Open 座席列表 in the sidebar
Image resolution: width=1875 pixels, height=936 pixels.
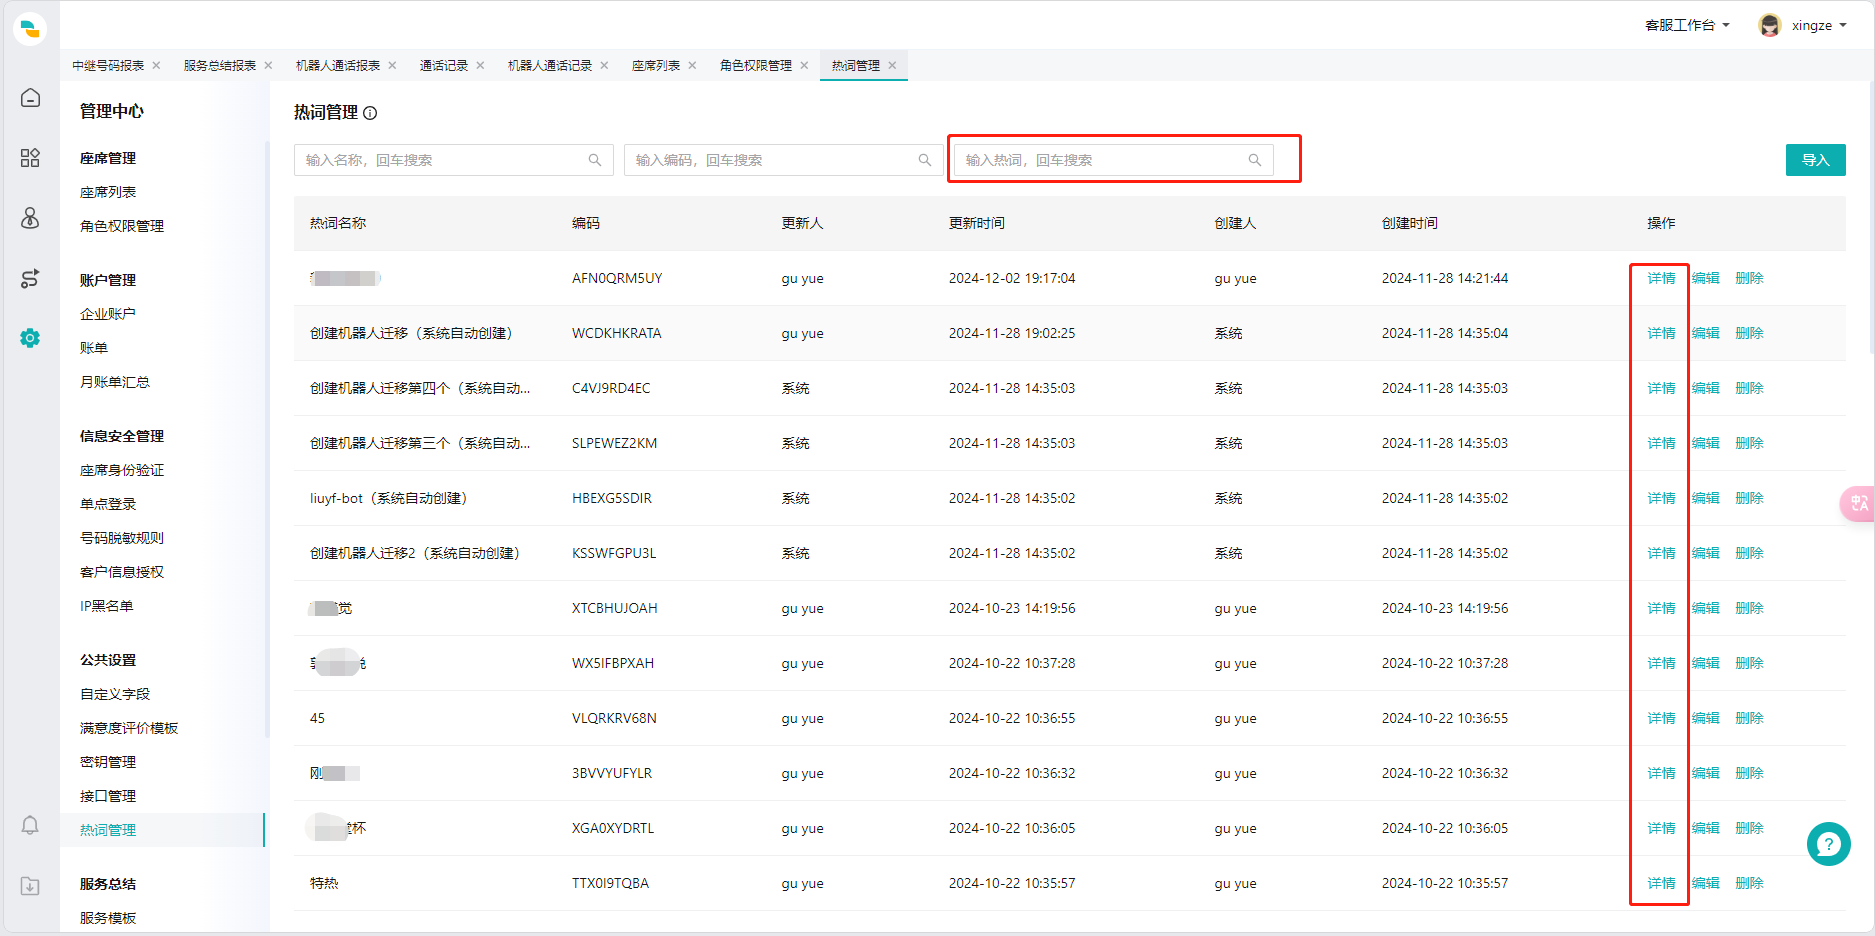click(108, 192)
